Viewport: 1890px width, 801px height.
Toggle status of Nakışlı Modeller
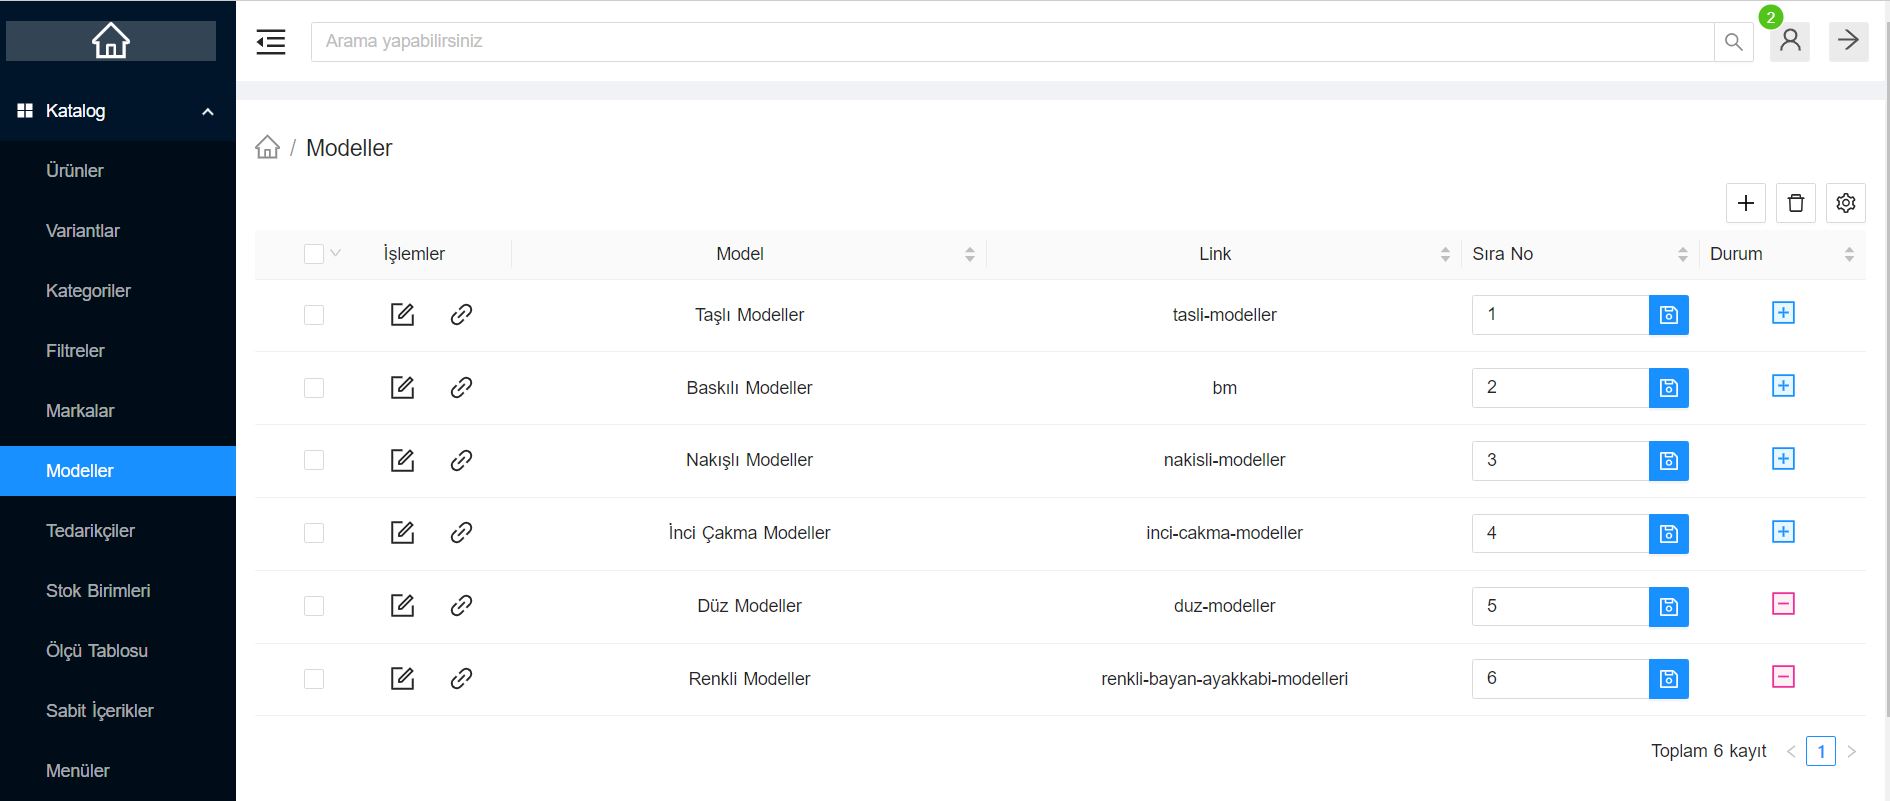1783,459
